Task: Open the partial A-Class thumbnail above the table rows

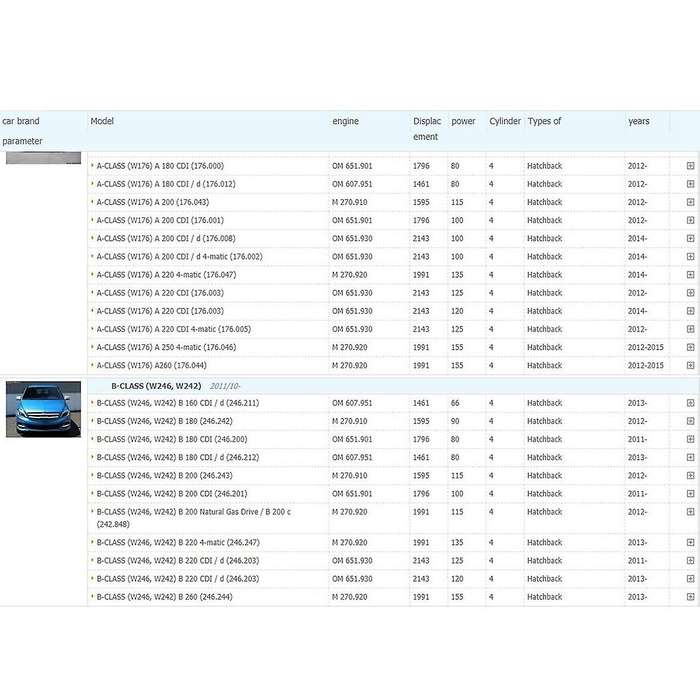Action: 43,158
